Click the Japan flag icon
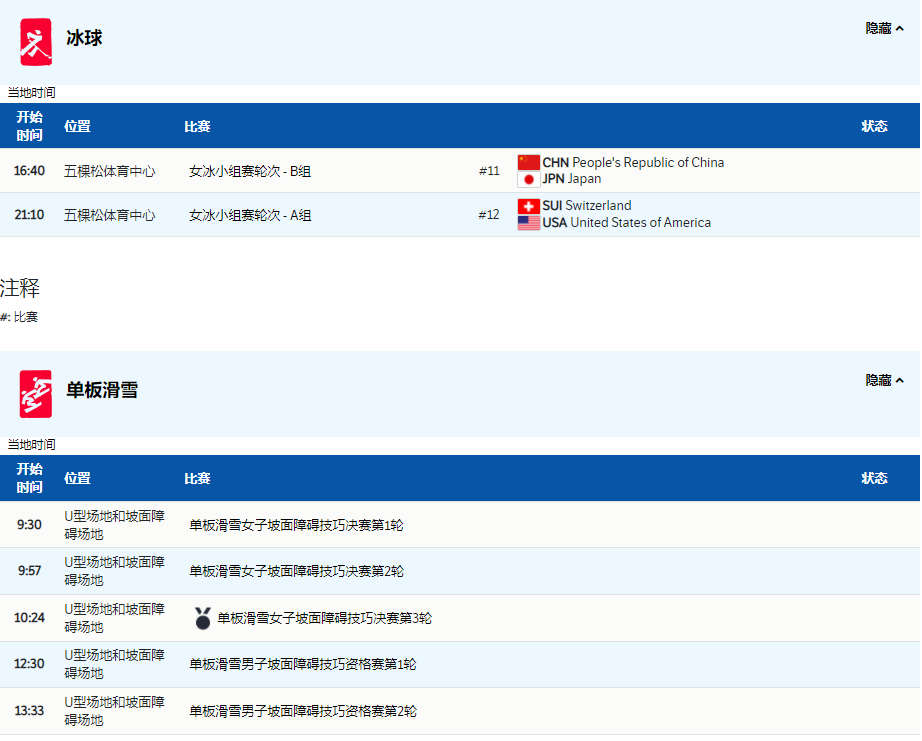 click(528, 180)
